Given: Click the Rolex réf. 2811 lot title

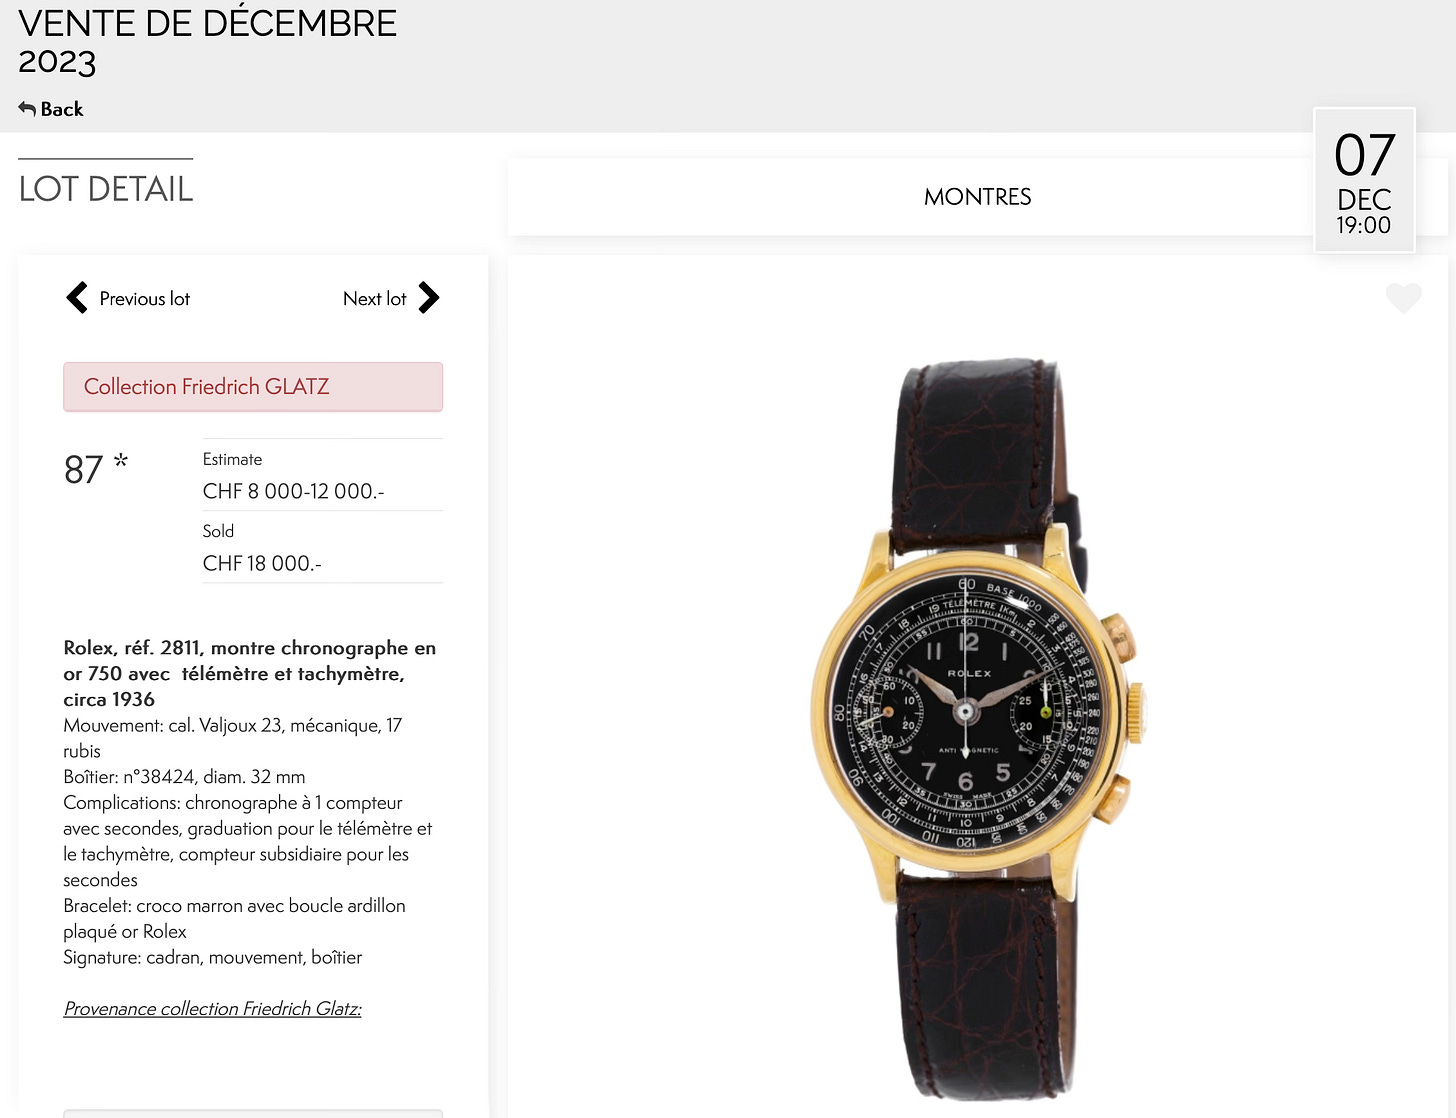Looking at the screenshot, I should point(250,673).
